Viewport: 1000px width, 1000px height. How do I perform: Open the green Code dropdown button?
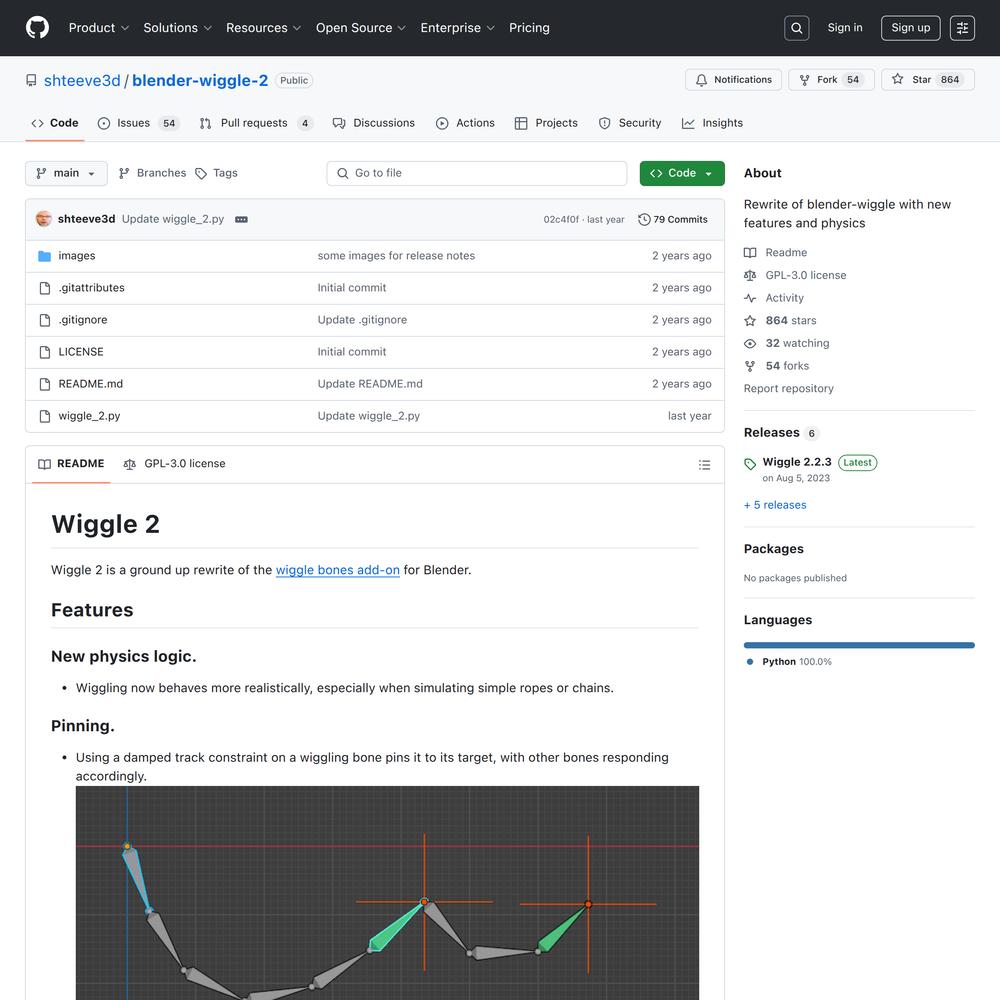tap(682, 173)
